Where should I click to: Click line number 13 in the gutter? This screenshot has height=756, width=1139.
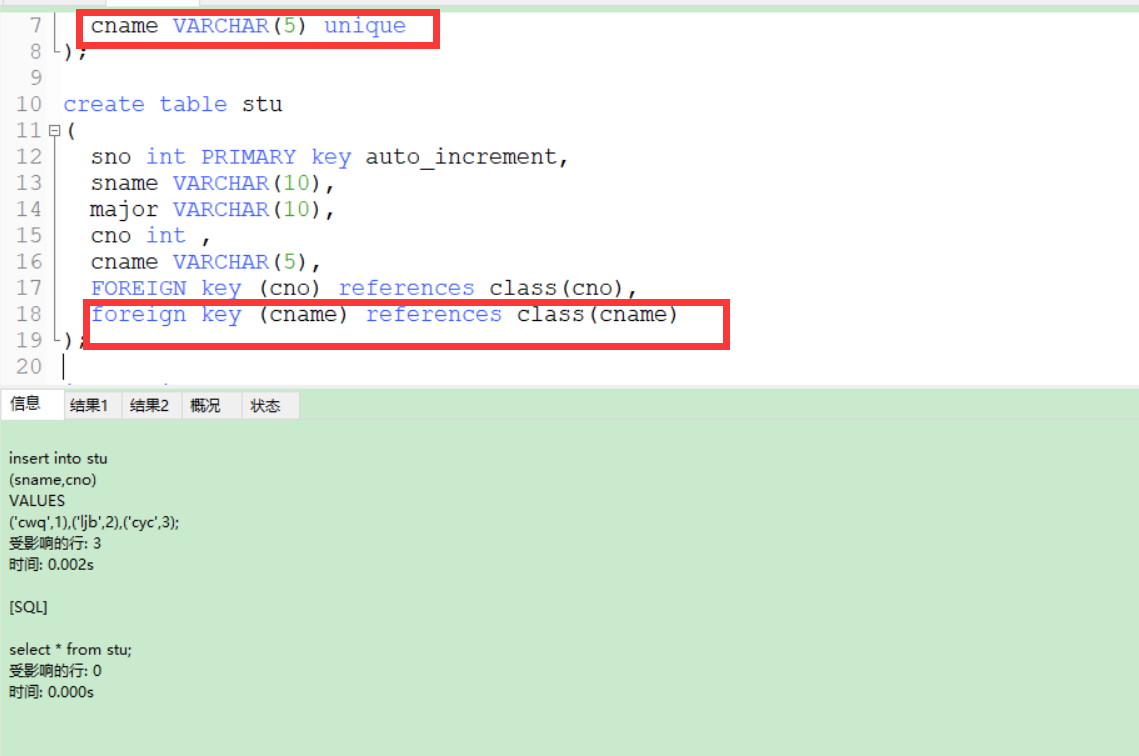[x=29, y=183]
